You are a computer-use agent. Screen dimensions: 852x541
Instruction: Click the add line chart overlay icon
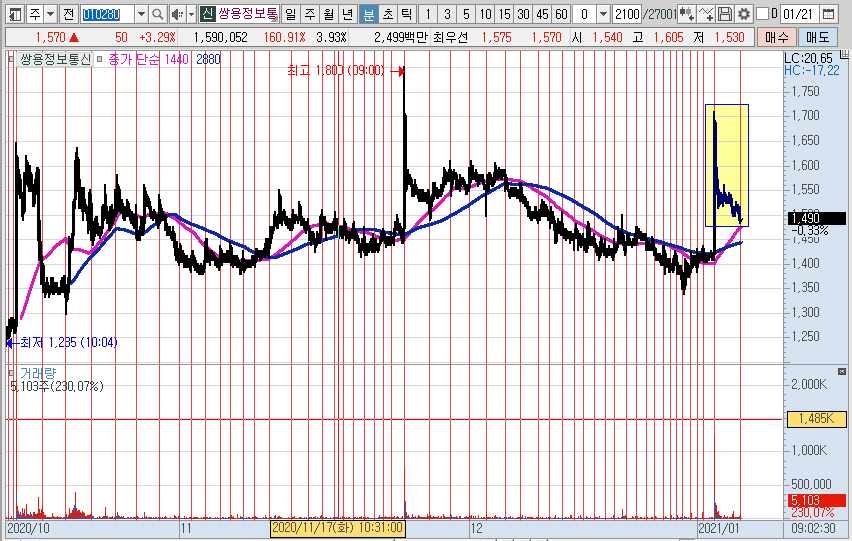pyautogui.click(x=706, y=14)
